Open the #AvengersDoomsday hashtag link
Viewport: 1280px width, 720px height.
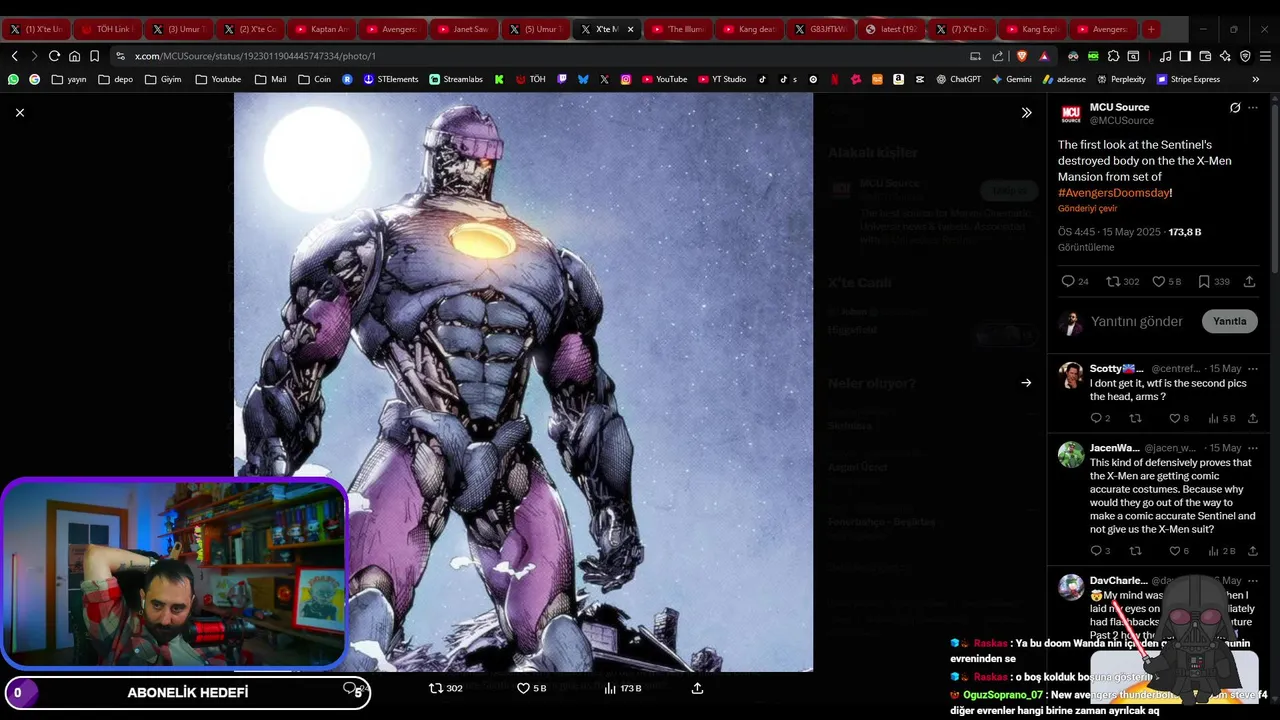point(1113,192)
